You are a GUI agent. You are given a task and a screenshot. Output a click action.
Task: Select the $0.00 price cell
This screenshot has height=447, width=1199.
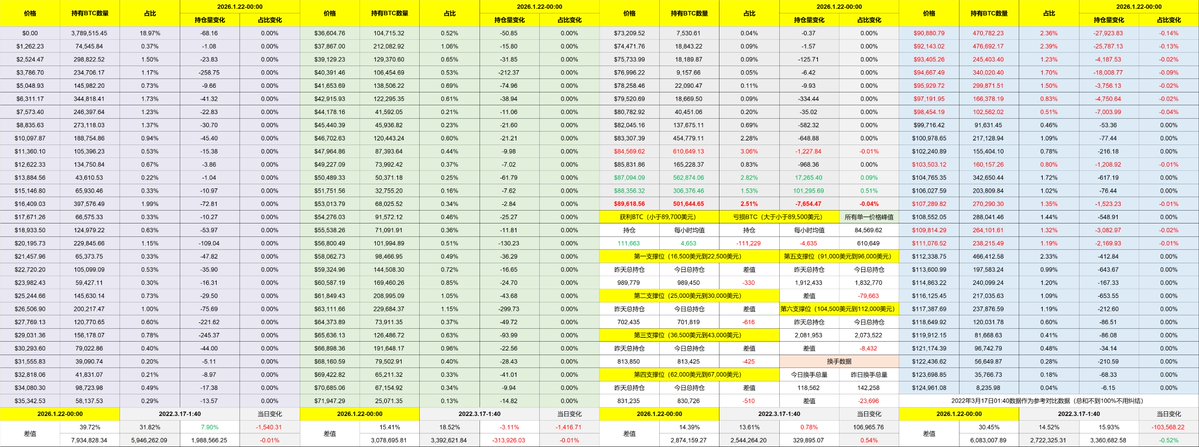click(30, 33)
